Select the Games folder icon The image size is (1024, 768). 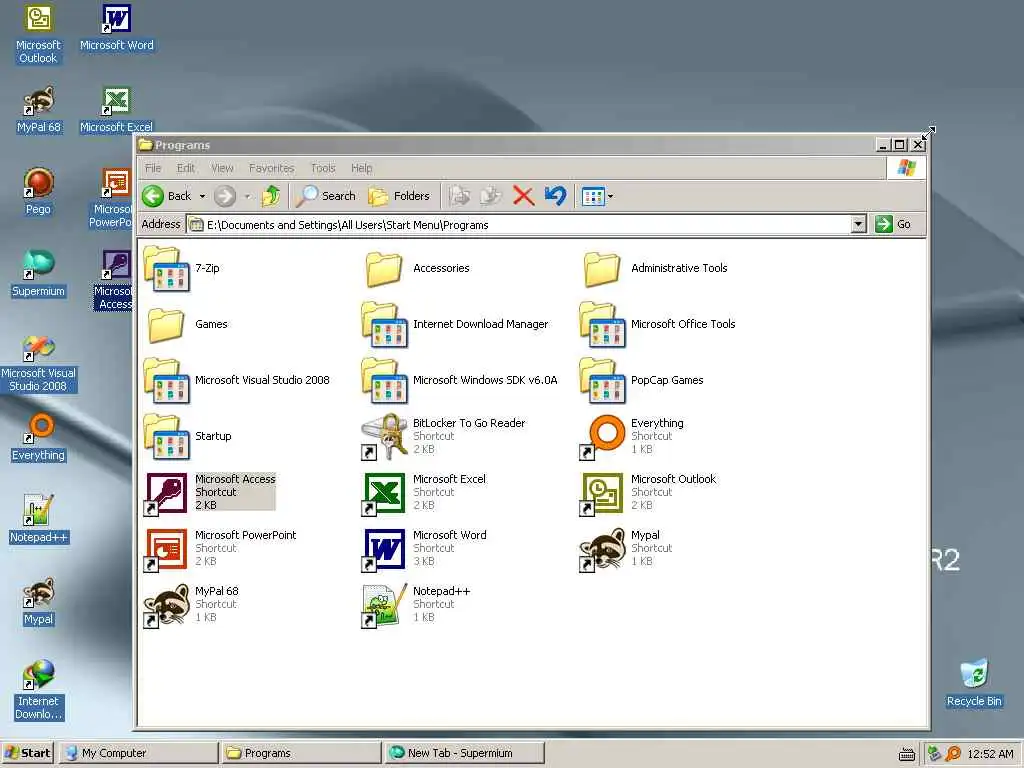pos(165,325)
